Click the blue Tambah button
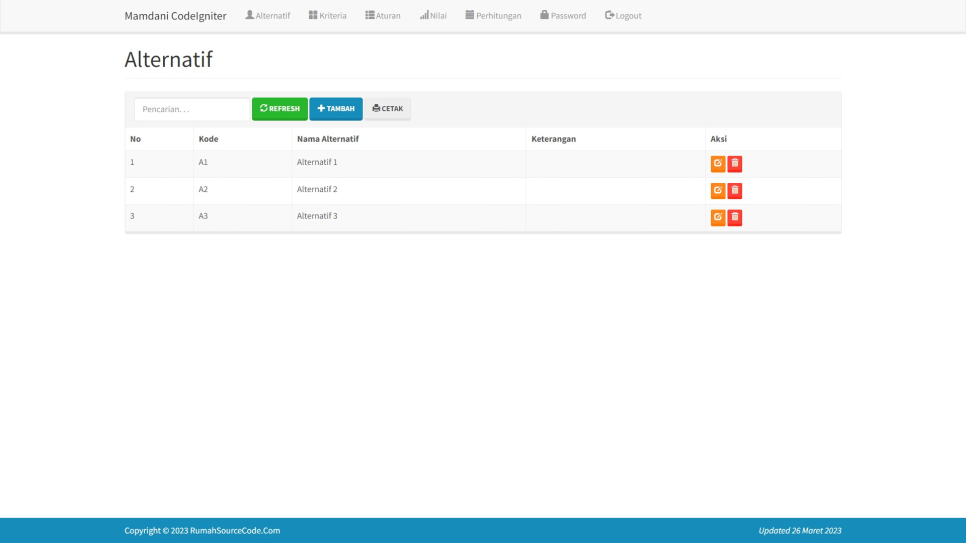The width and height of the screenshot is (966, 543). pyautogui.click(x=335, y=109)
